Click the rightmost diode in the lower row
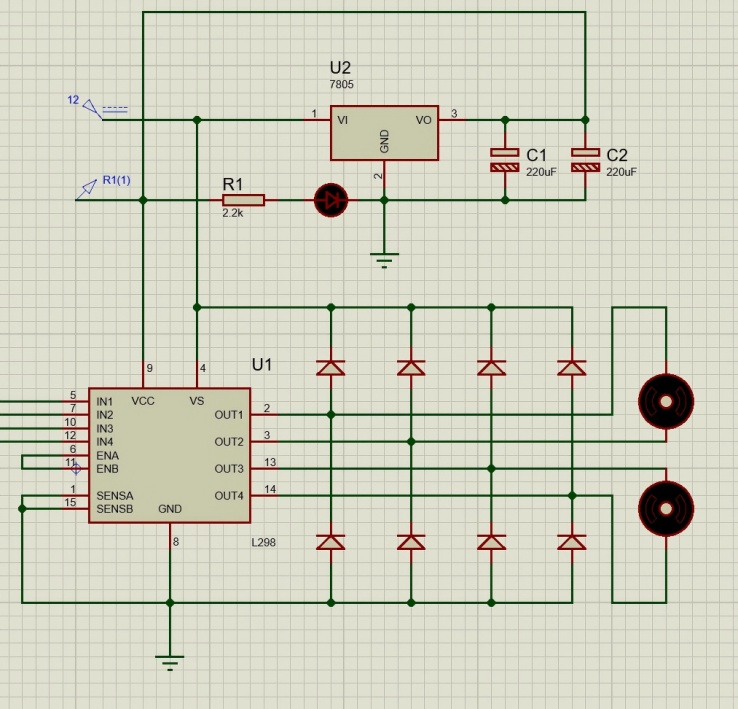 pyautogui.click(x=571, y=541)
